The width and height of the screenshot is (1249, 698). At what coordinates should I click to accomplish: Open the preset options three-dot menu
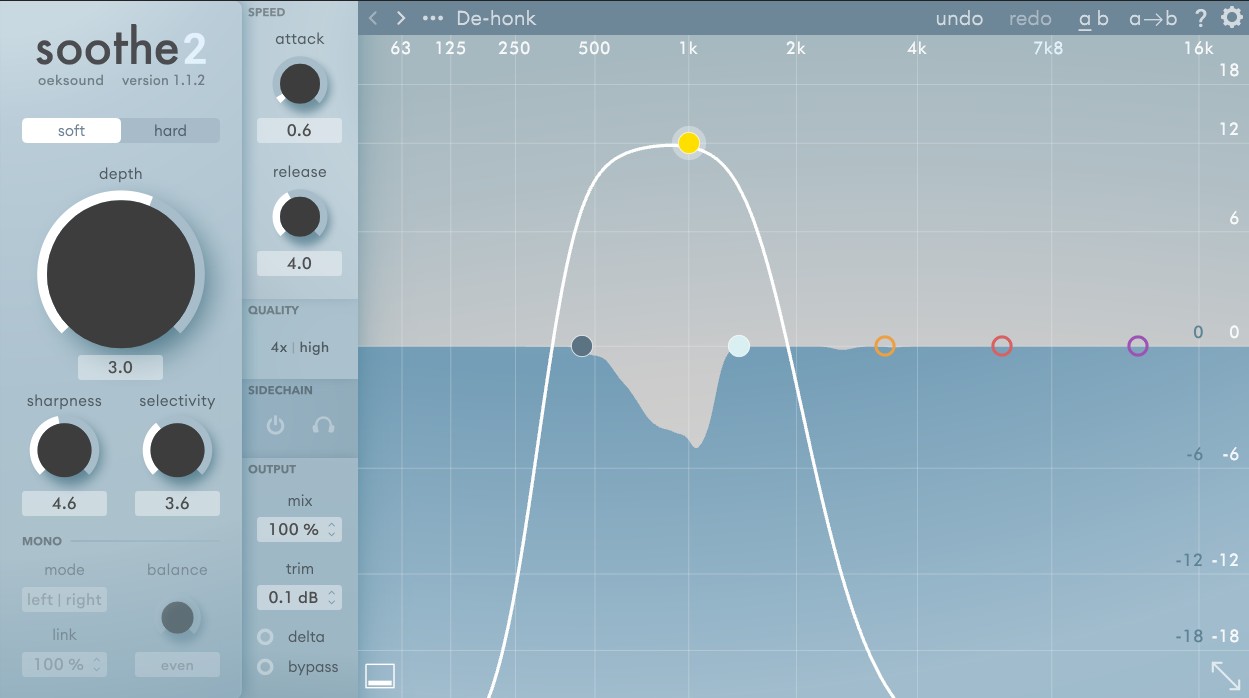432,18
